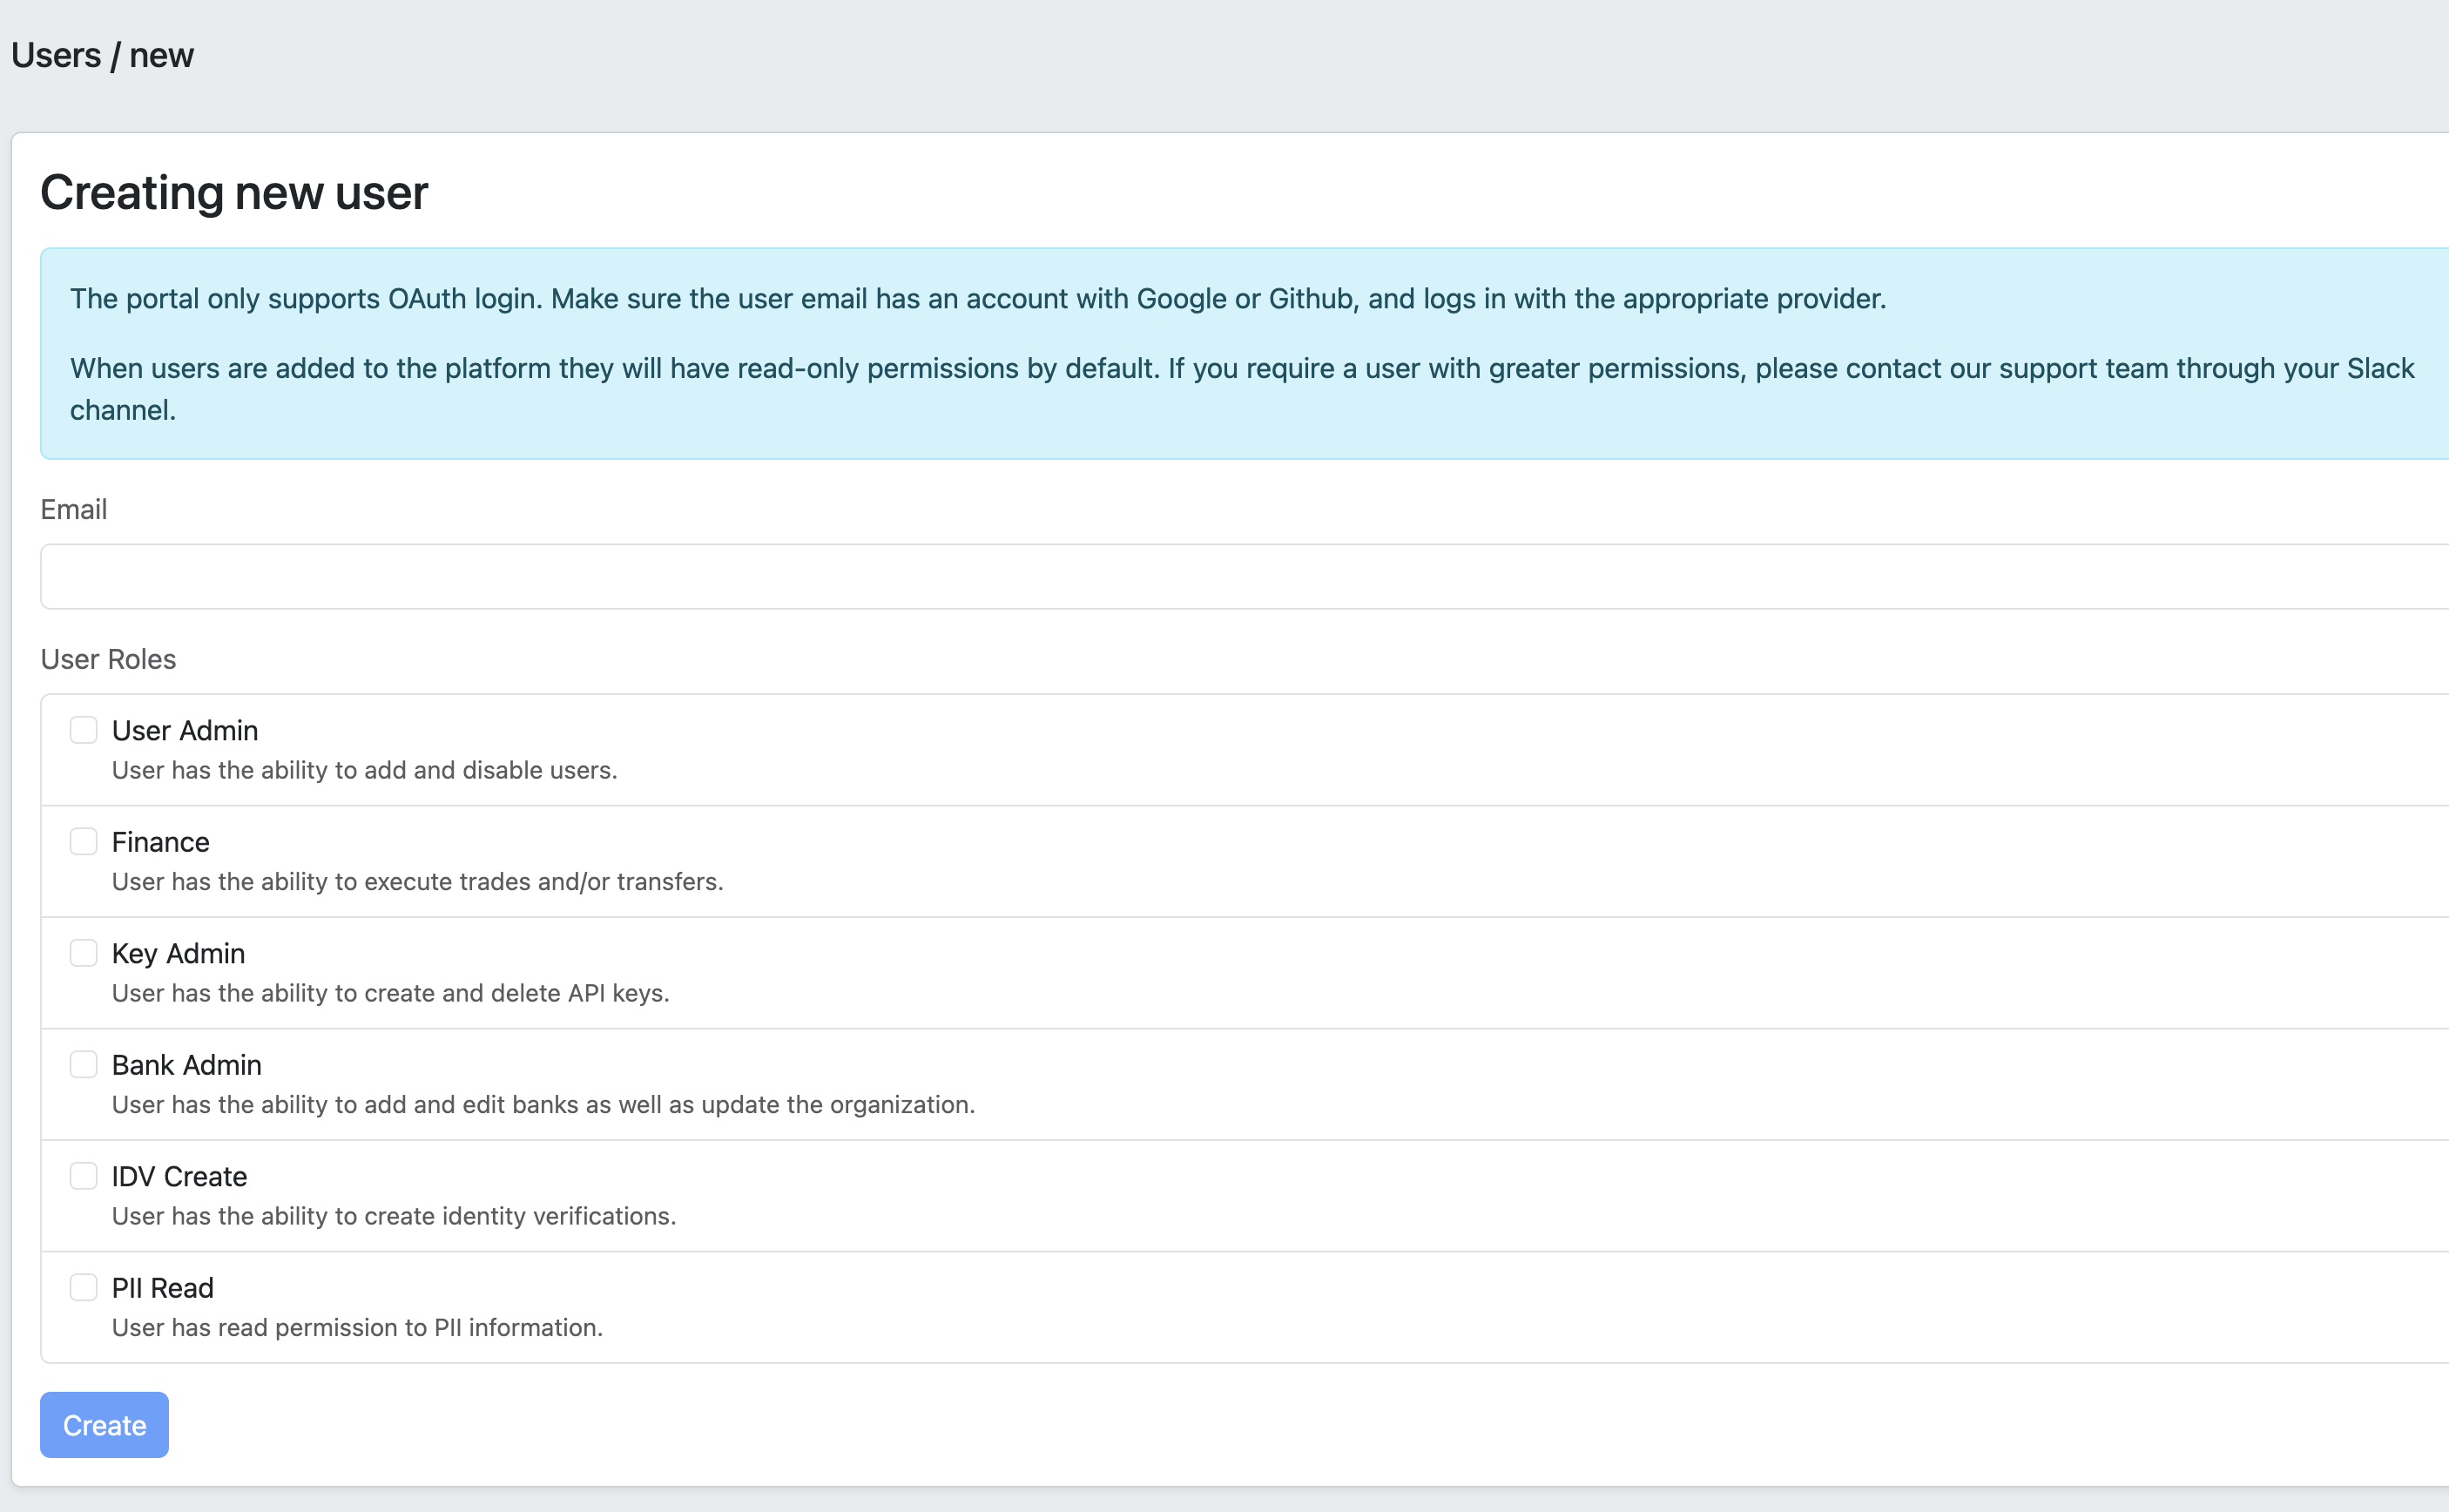The height and width of the screenshot is (1512, 2449).
Task: Click the User Roles label
Action: pyautogui.click(x=108, y=660)
